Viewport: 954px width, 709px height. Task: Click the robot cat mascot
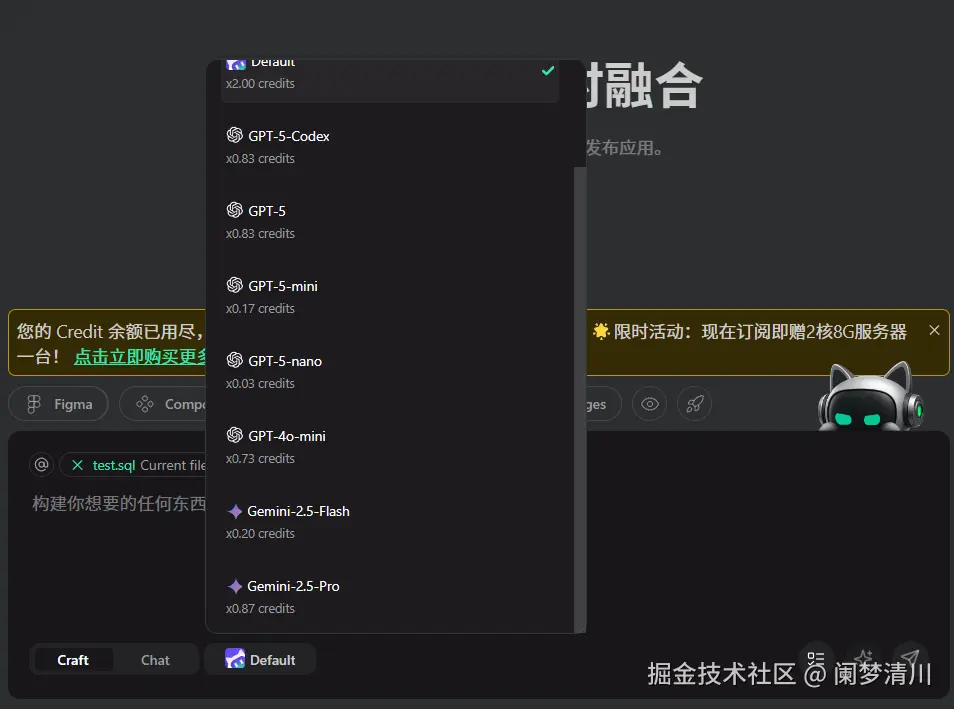pyautogui.click(x=870, y=397)
